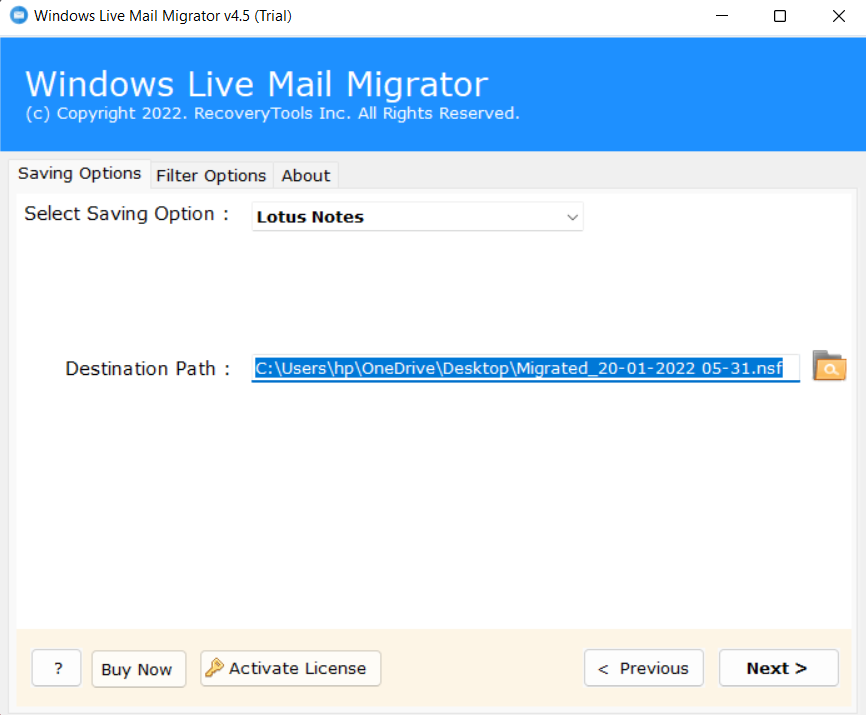Viewport: 866px width, 715px height.
Task: Maximize the Windows Live Mail Migrator window
Action: point(780,16)
